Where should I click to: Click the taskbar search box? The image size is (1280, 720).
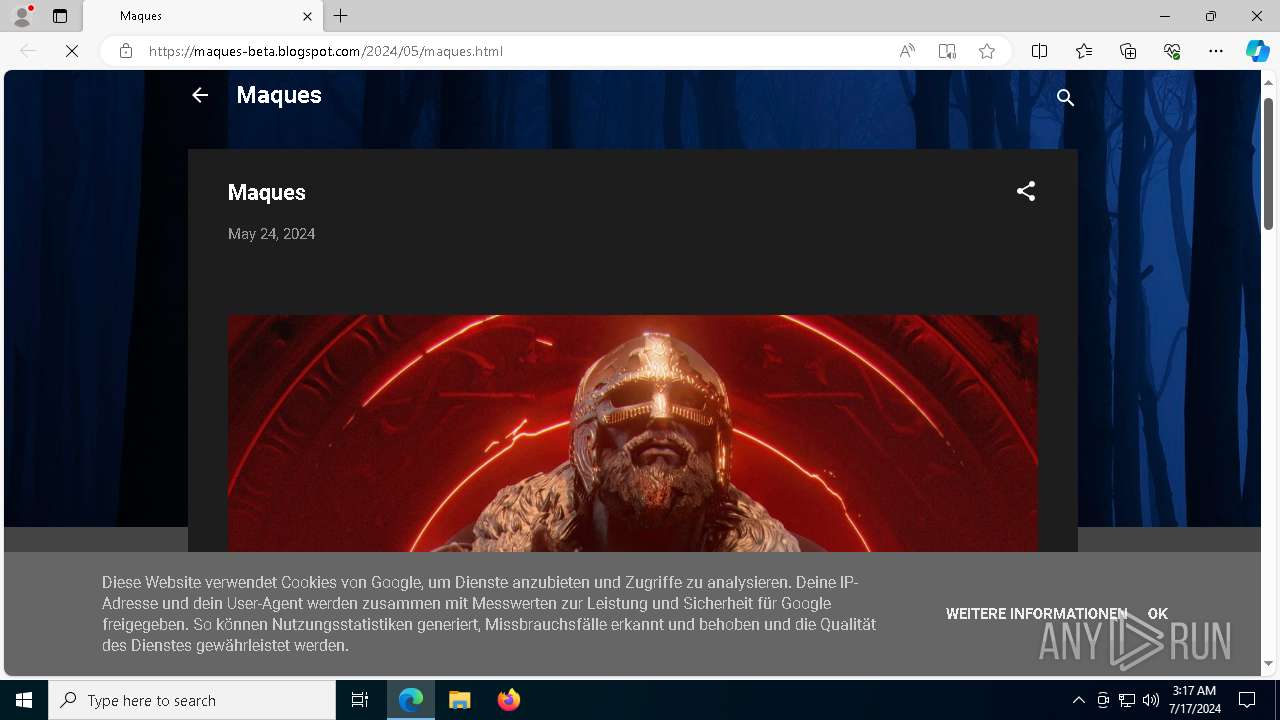192,700
